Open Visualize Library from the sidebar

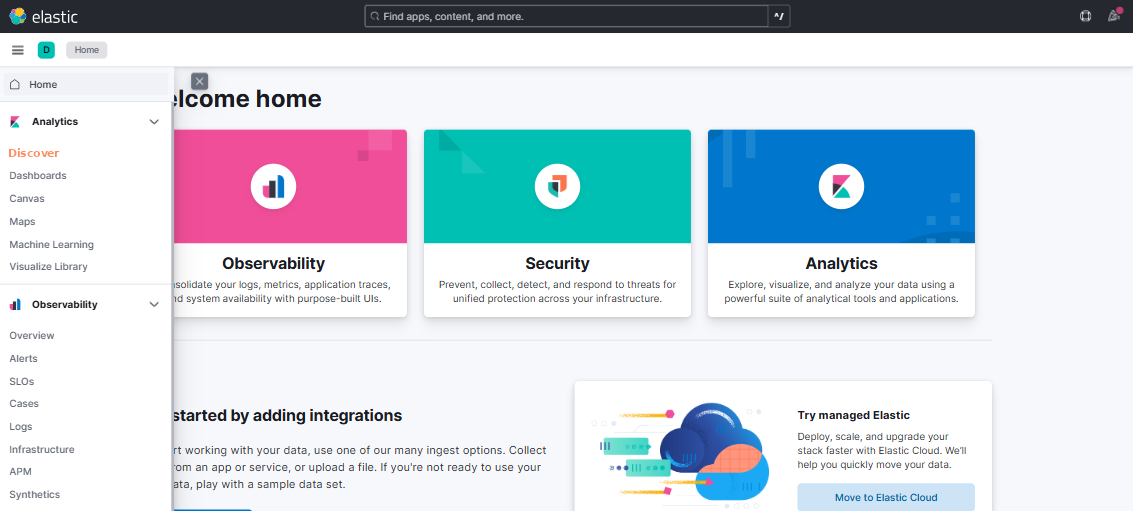tap(48, 267)
